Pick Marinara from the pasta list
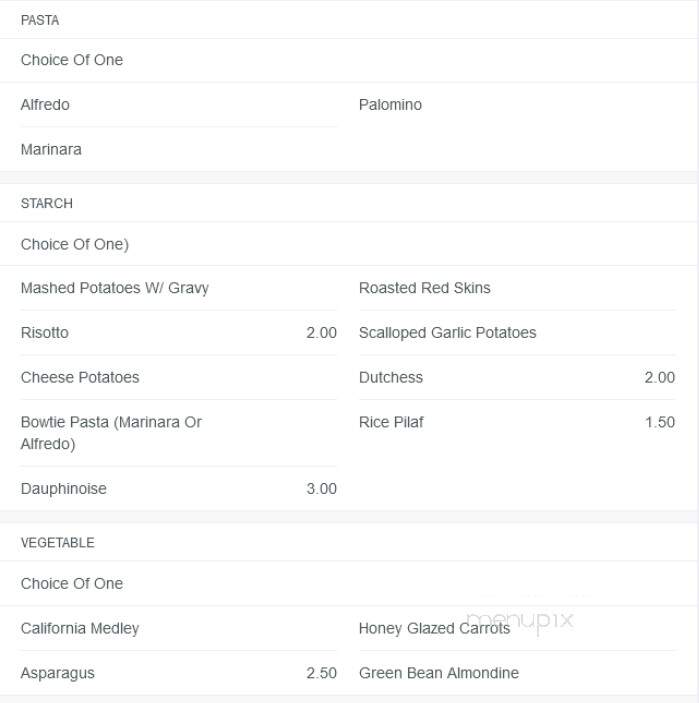 [51, 149]
